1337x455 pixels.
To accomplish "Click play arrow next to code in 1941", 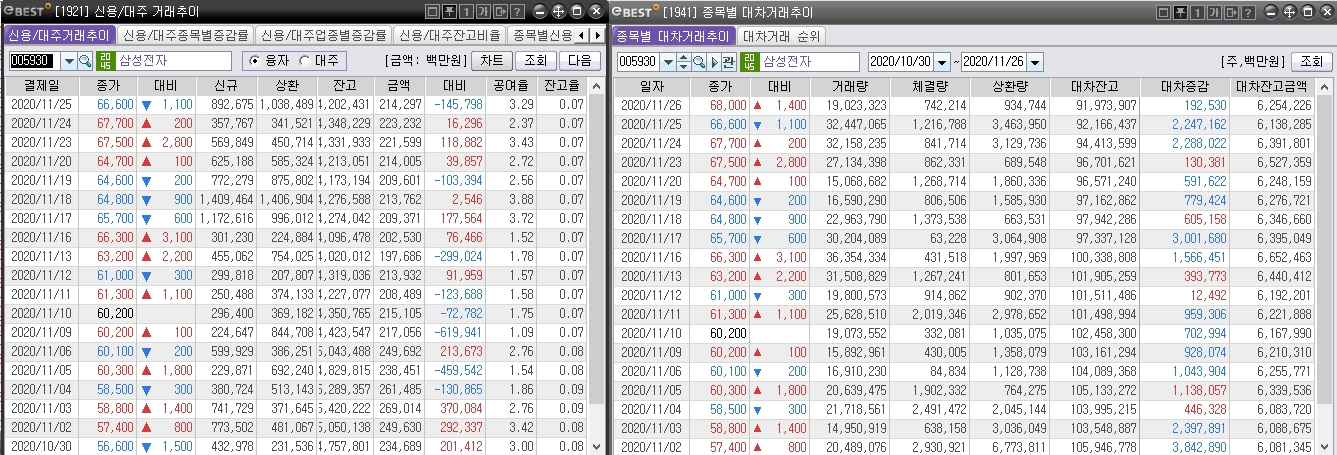I will pos(714,62).
